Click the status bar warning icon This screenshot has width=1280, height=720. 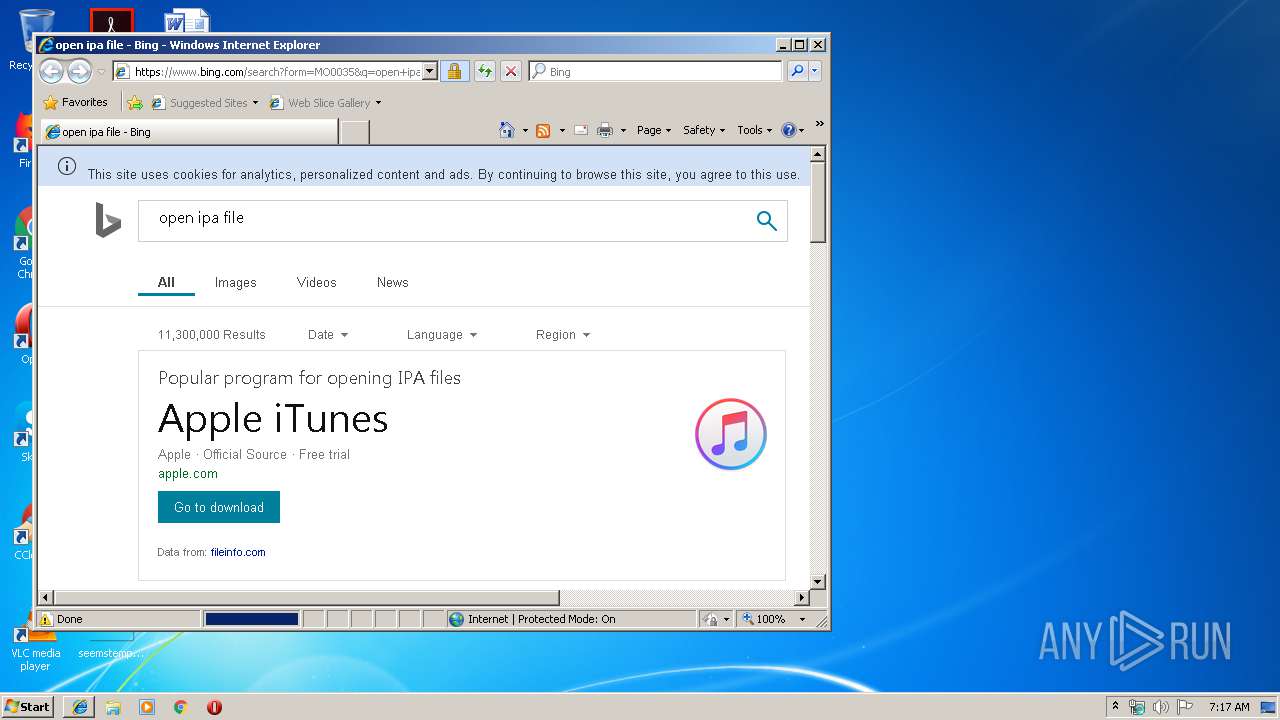[46, 619]
